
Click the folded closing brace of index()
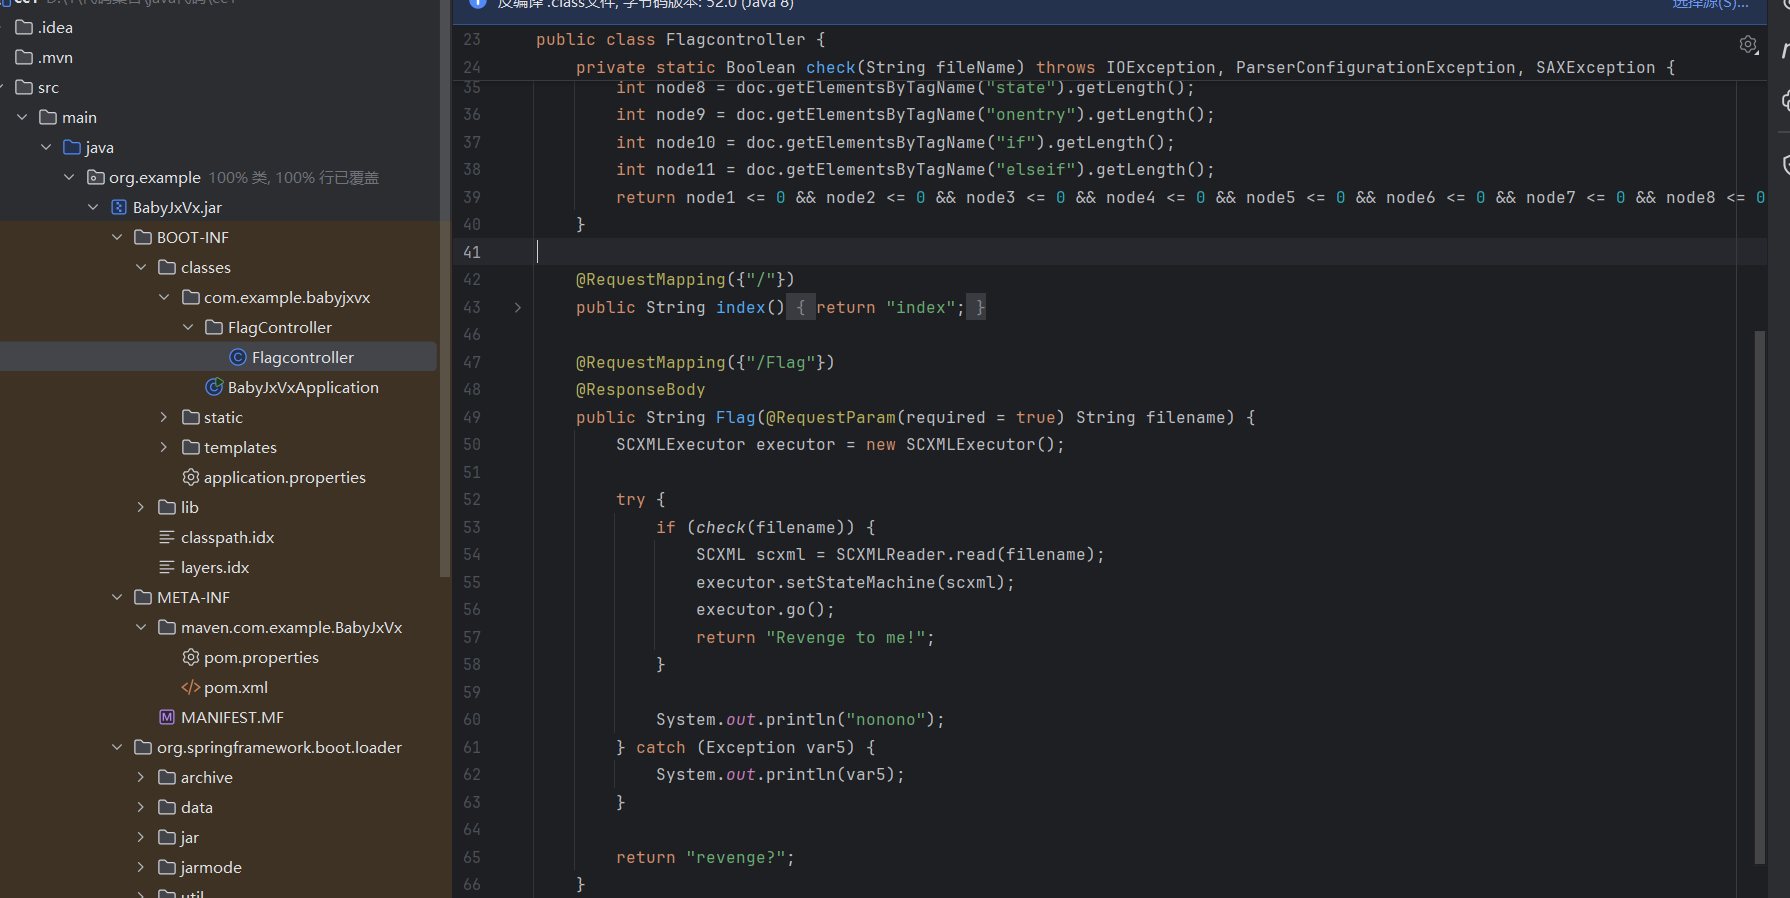pos(979,307)
